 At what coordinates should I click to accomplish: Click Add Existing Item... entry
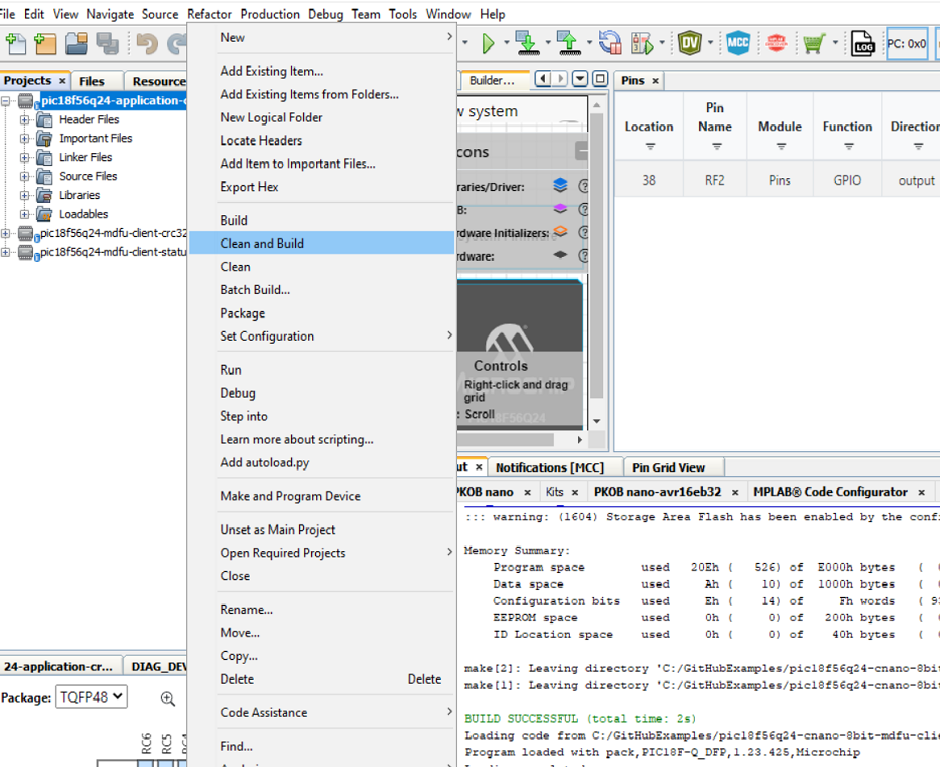[x=321, y=71]
